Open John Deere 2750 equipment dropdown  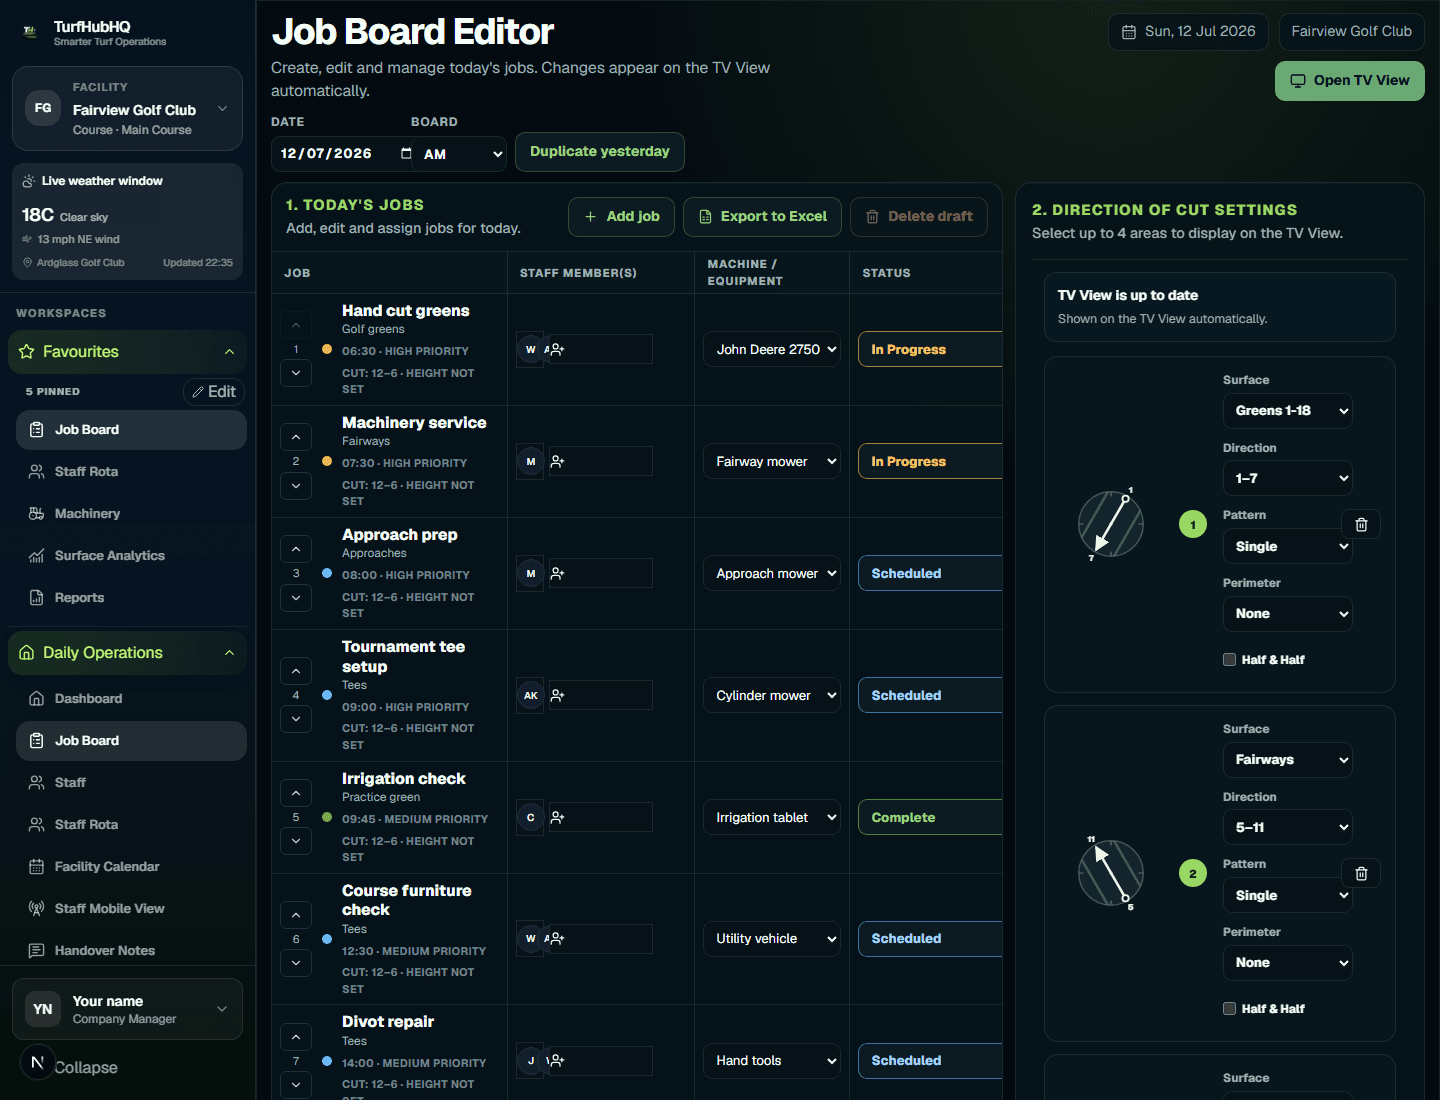coord(772,350)
